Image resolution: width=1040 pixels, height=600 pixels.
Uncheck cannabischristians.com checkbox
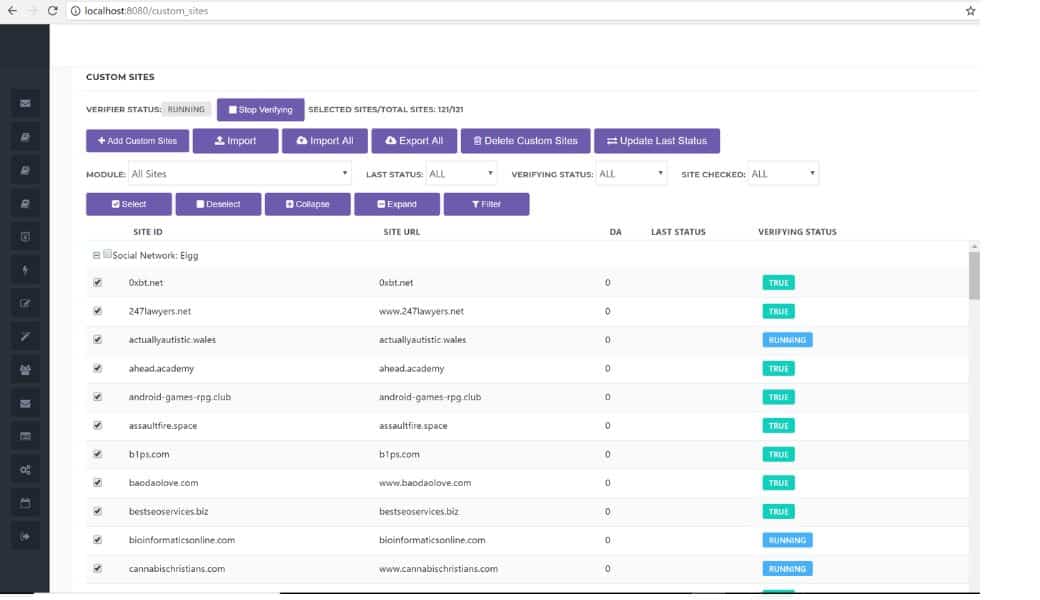98,568
